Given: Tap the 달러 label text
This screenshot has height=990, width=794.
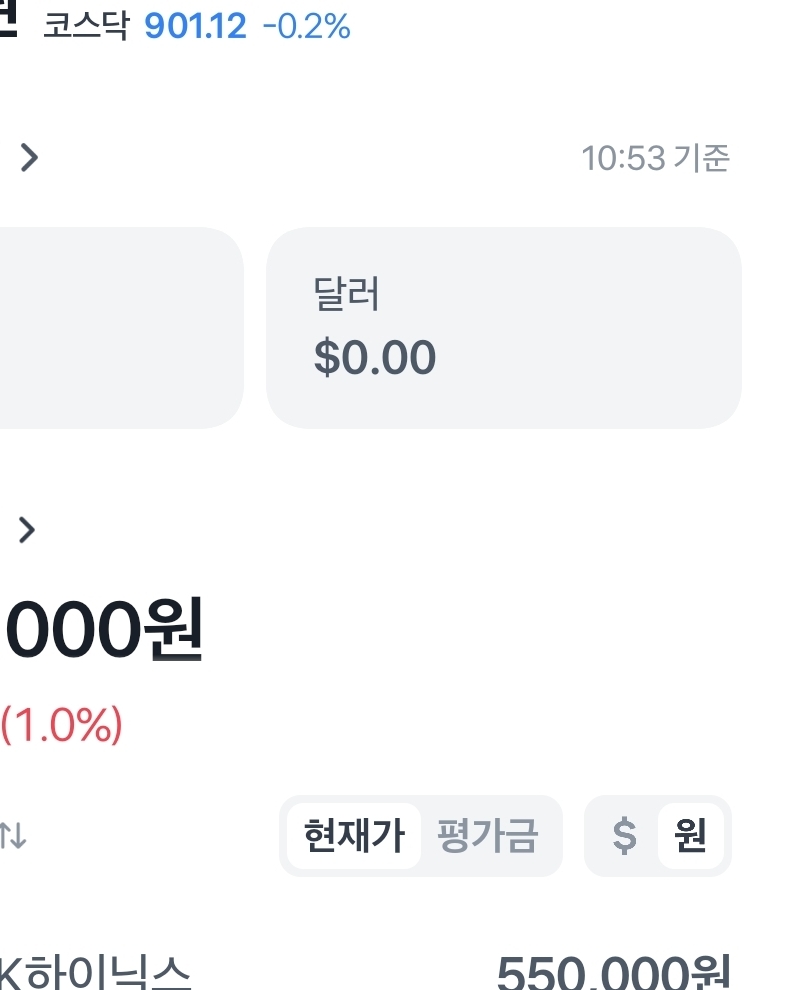Looking at the screenshot, I should click(346, 296).
